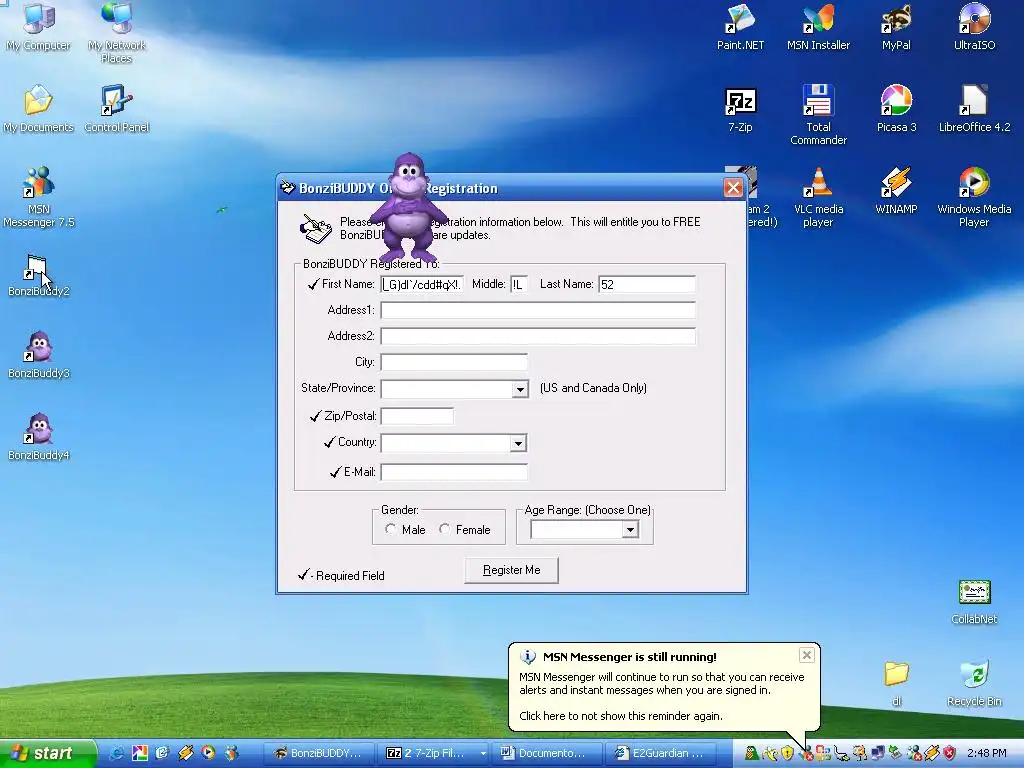Launch MSN Messenger 7.5 shortcut
1024x768 pixels.
pyautogui.click(x=39, y=196)
